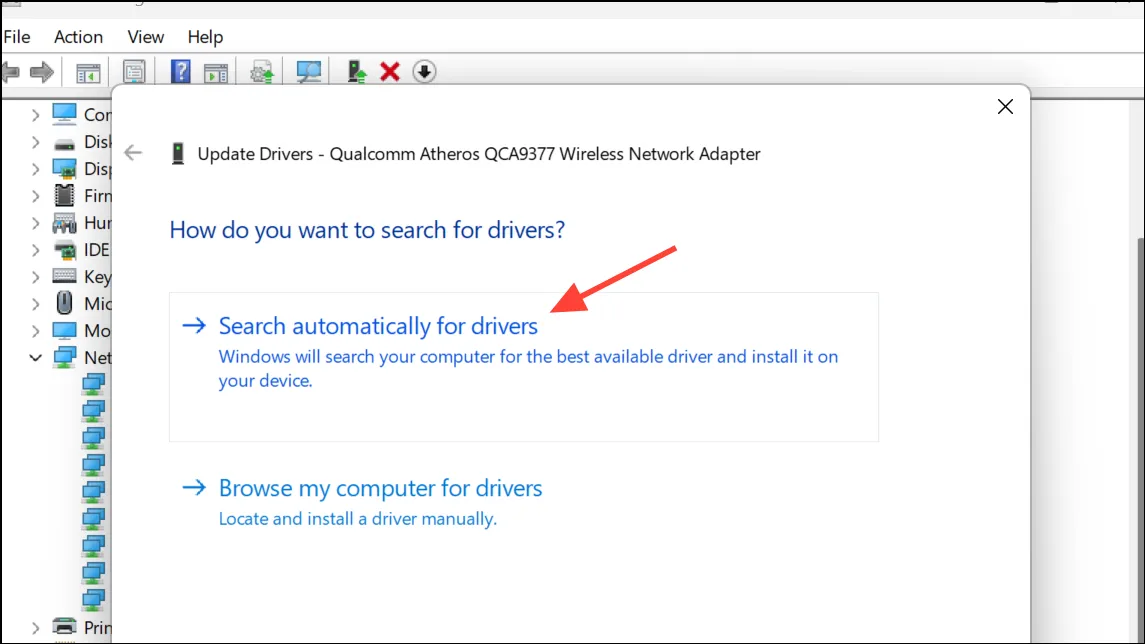Click the Show/Hide Console Tree toolbar icon
Viewport: 1145px width, 644px height.
tap(88, 72)
